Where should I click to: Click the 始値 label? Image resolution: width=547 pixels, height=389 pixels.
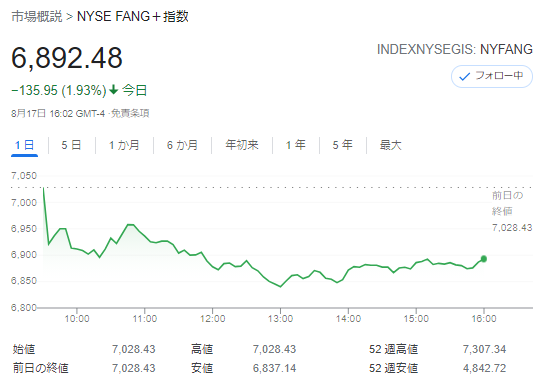click(x=24, y=349)
